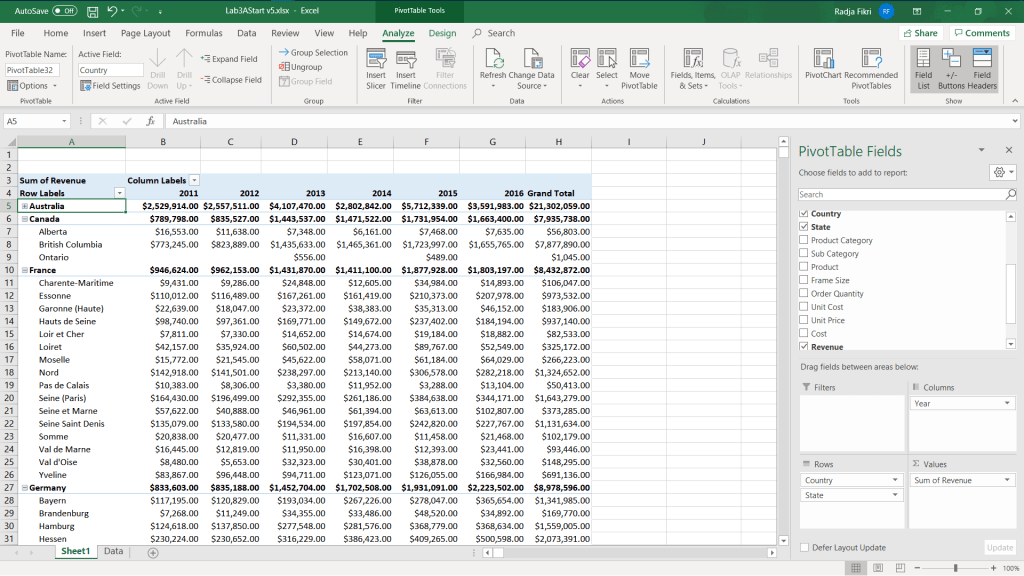Click Recommended PivotTables icon

[x=870, y=59]
